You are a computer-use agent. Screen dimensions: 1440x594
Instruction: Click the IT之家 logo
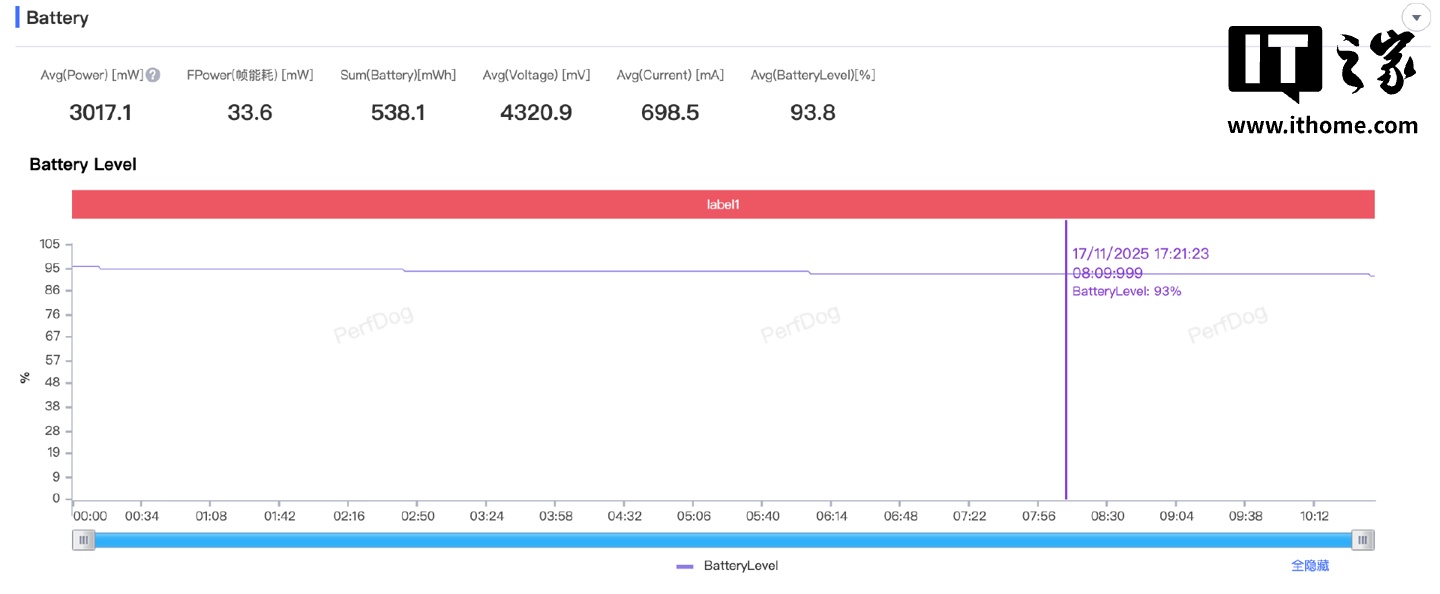(1322, 64)
